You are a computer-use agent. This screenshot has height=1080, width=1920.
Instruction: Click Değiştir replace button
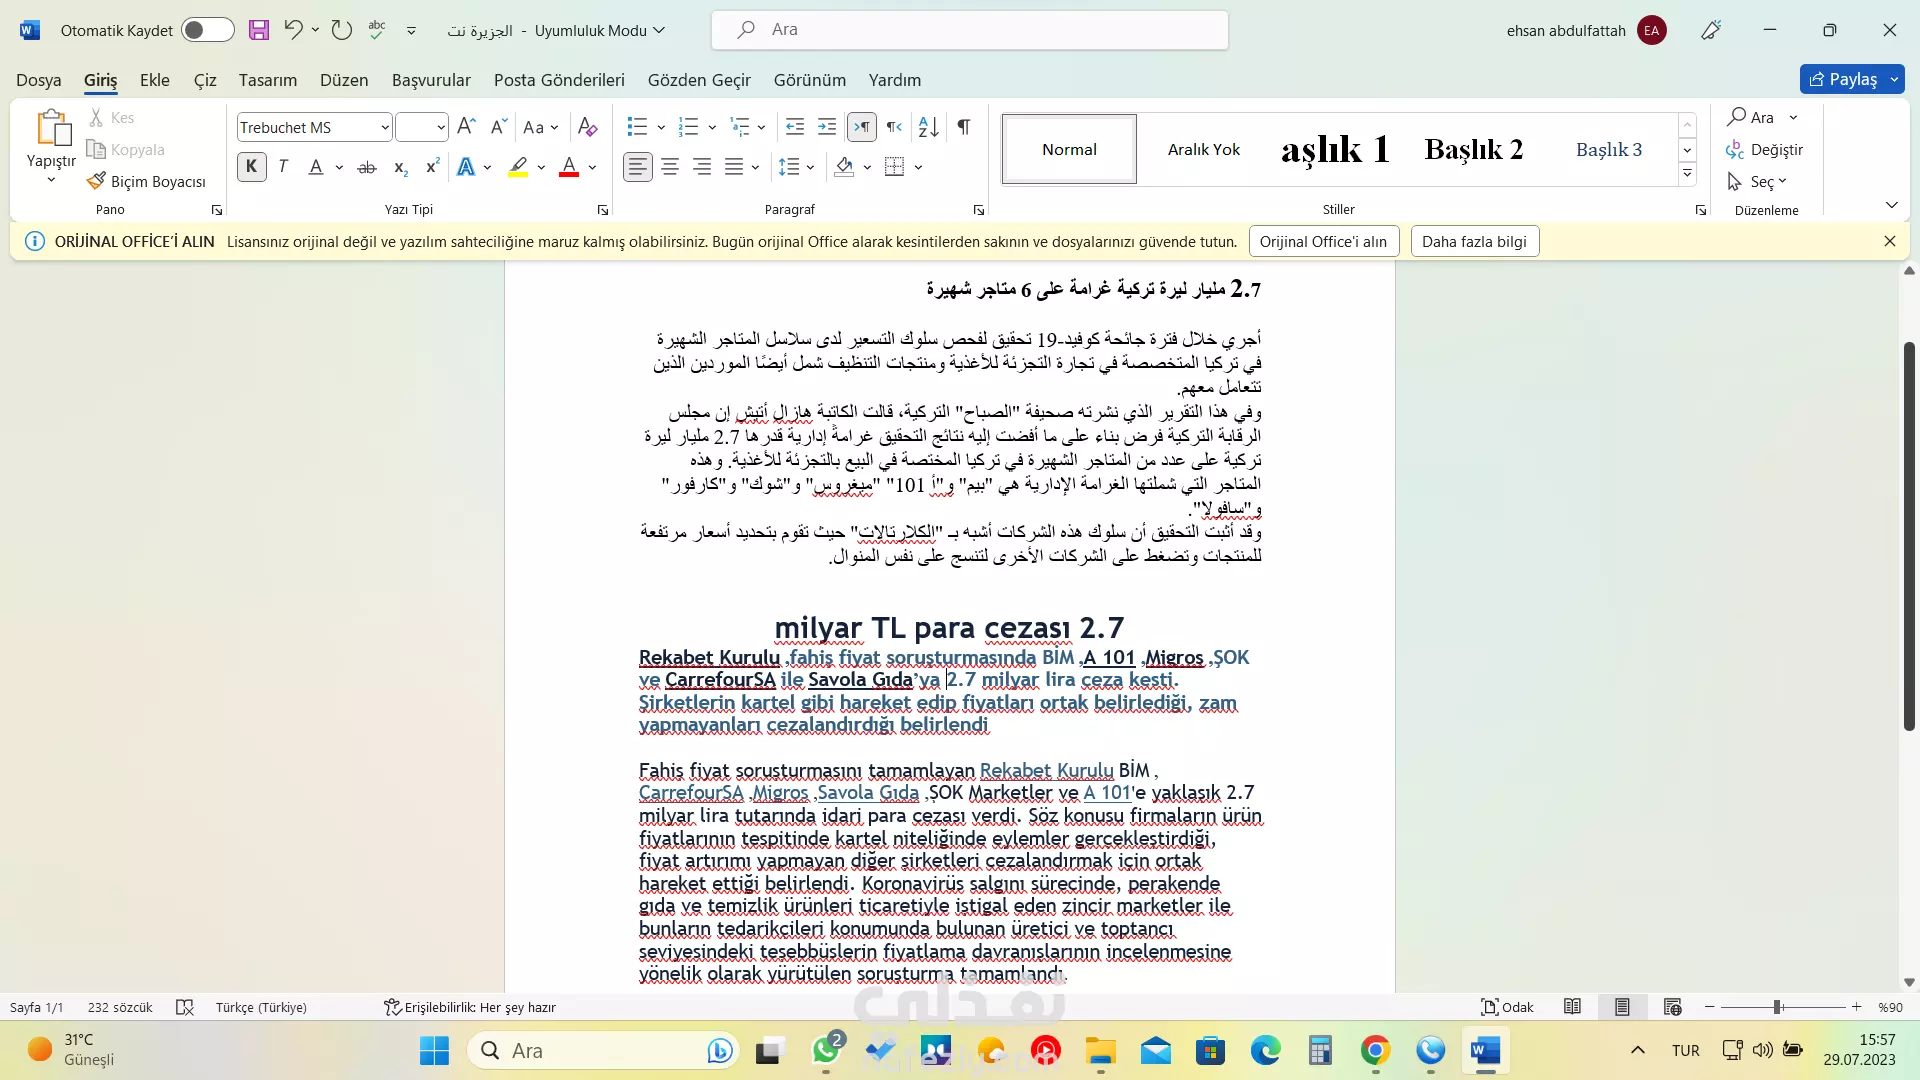click(x=1765, y=150)
